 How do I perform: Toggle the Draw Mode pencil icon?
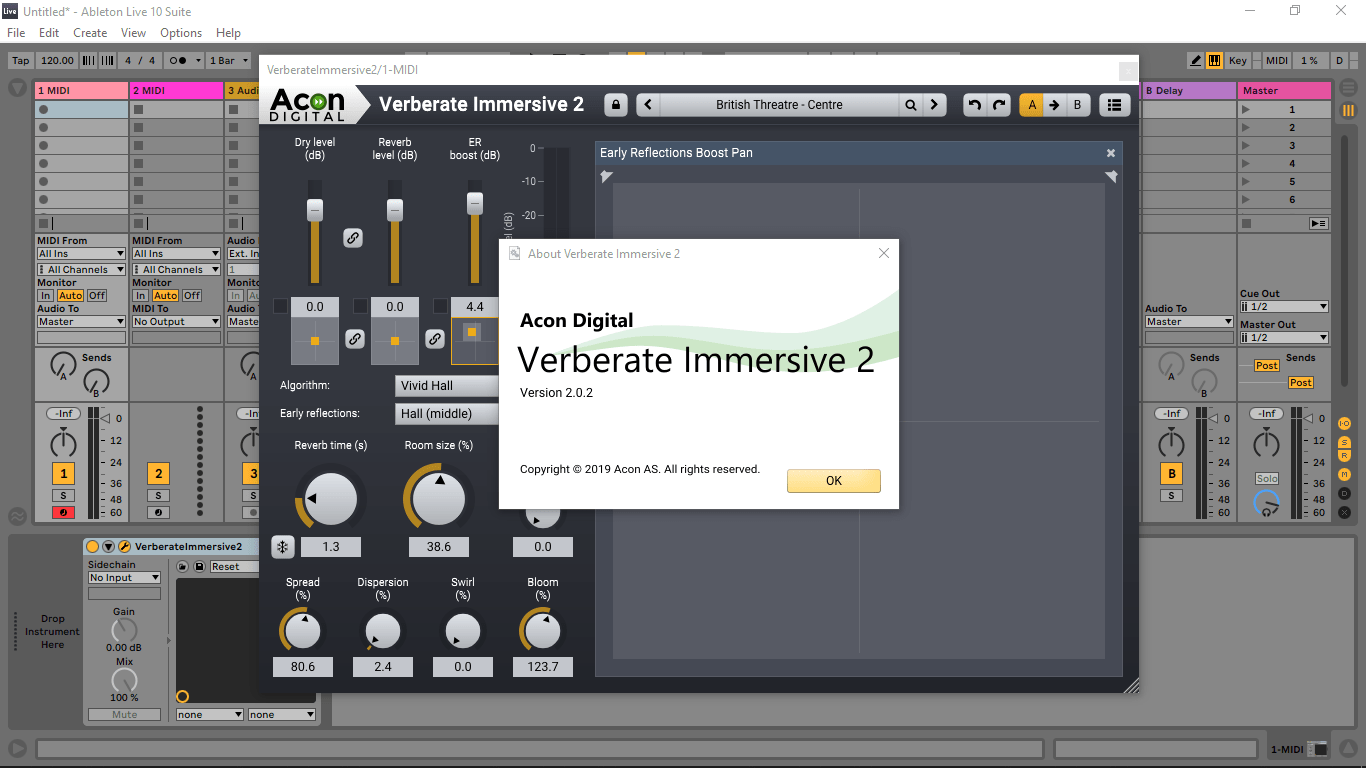click(1195, 60)
